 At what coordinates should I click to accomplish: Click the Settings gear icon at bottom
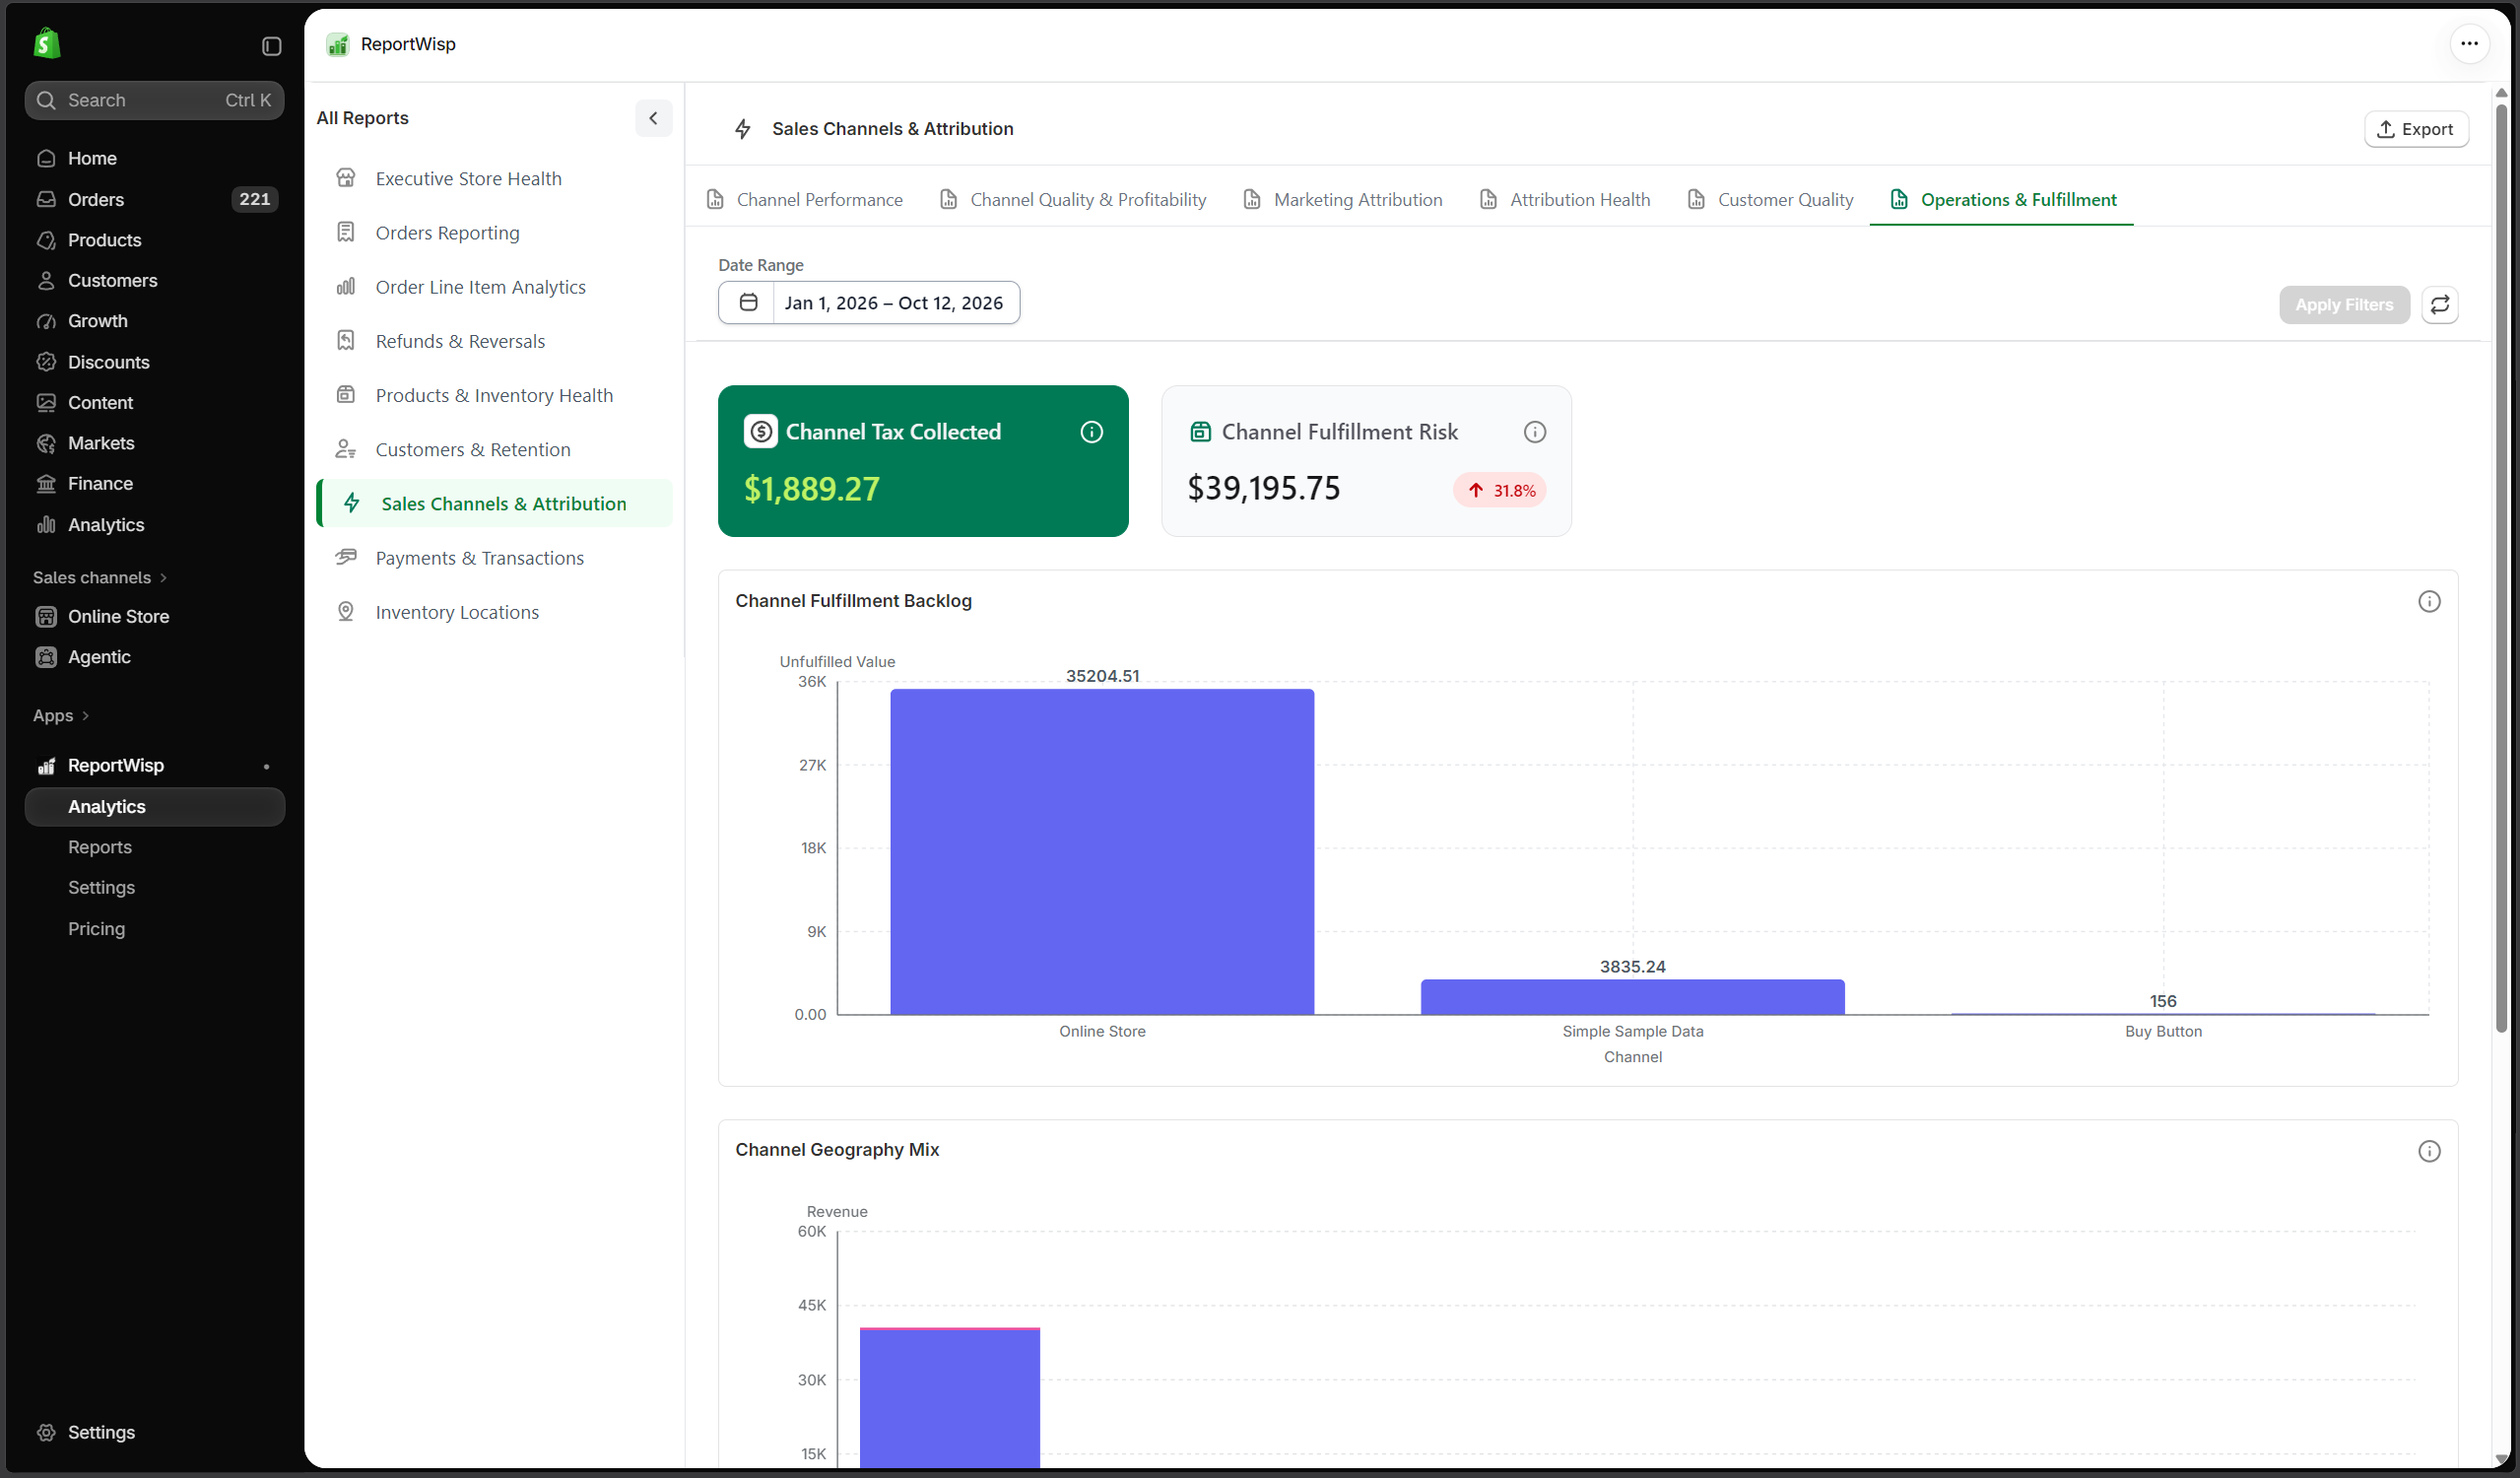(46, 1432)
